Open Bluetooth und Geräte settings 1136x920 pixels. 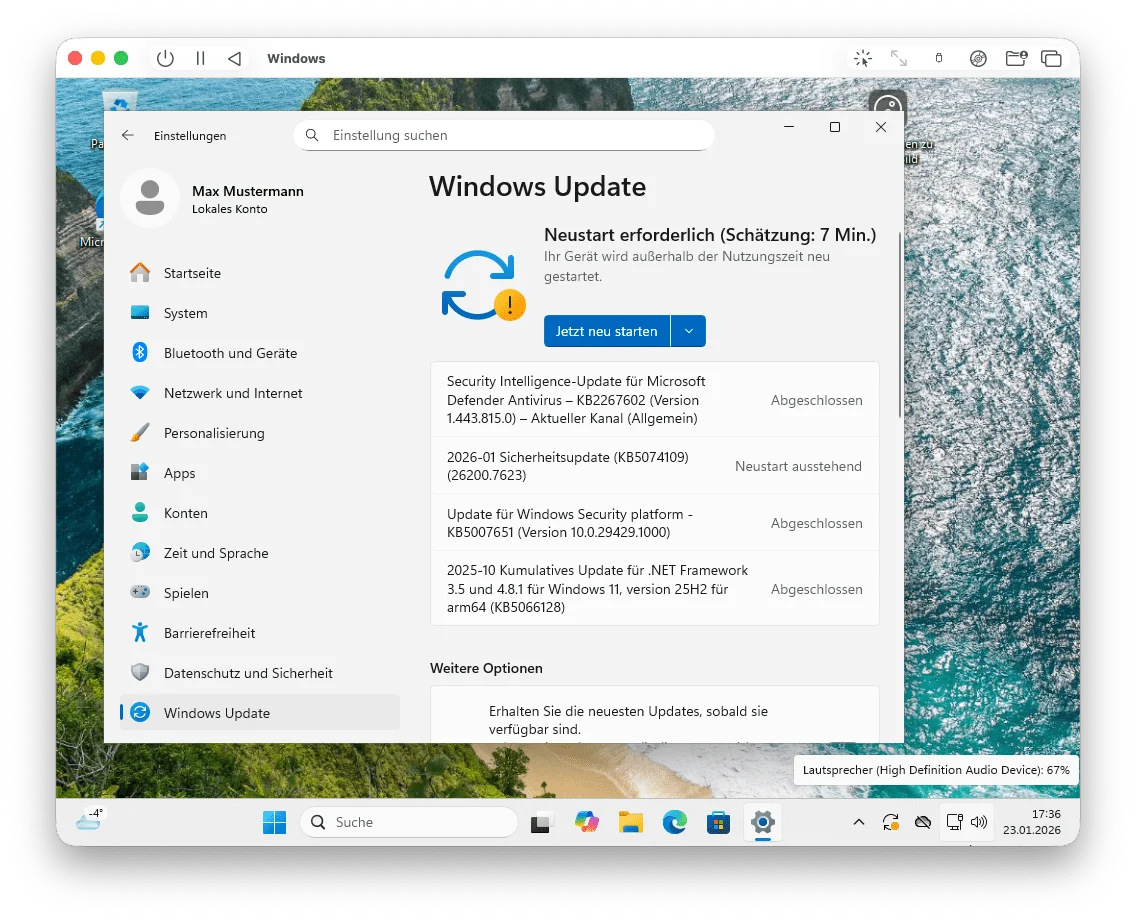pyautogui.click(x=259, y=353)
